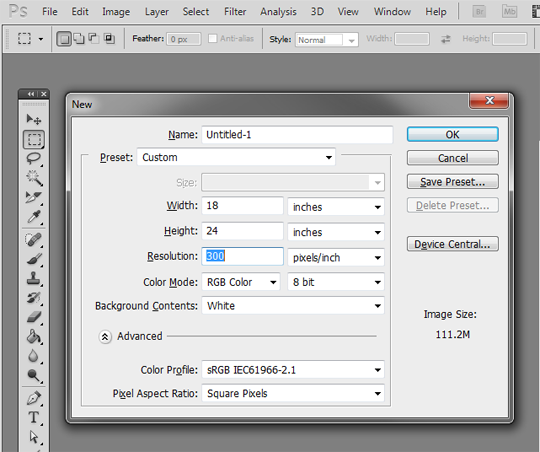Open the Preset dropdown showing Custom

coord(236,157)
